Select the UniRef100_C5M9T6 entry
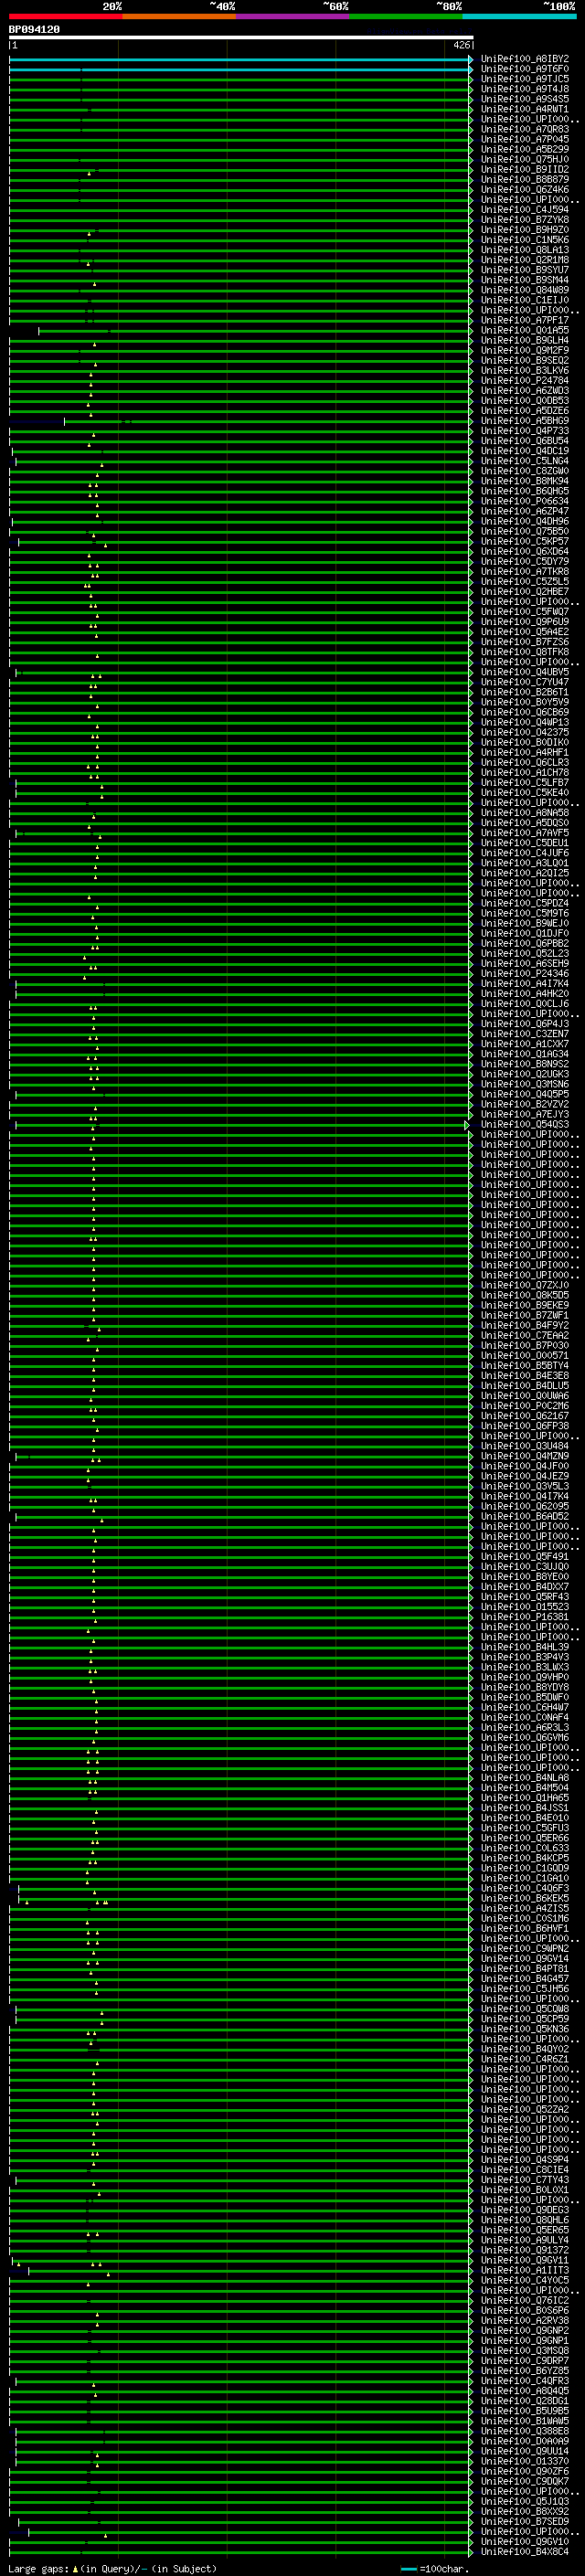The height and width of the screenshot is (2576, 585). 525,913
